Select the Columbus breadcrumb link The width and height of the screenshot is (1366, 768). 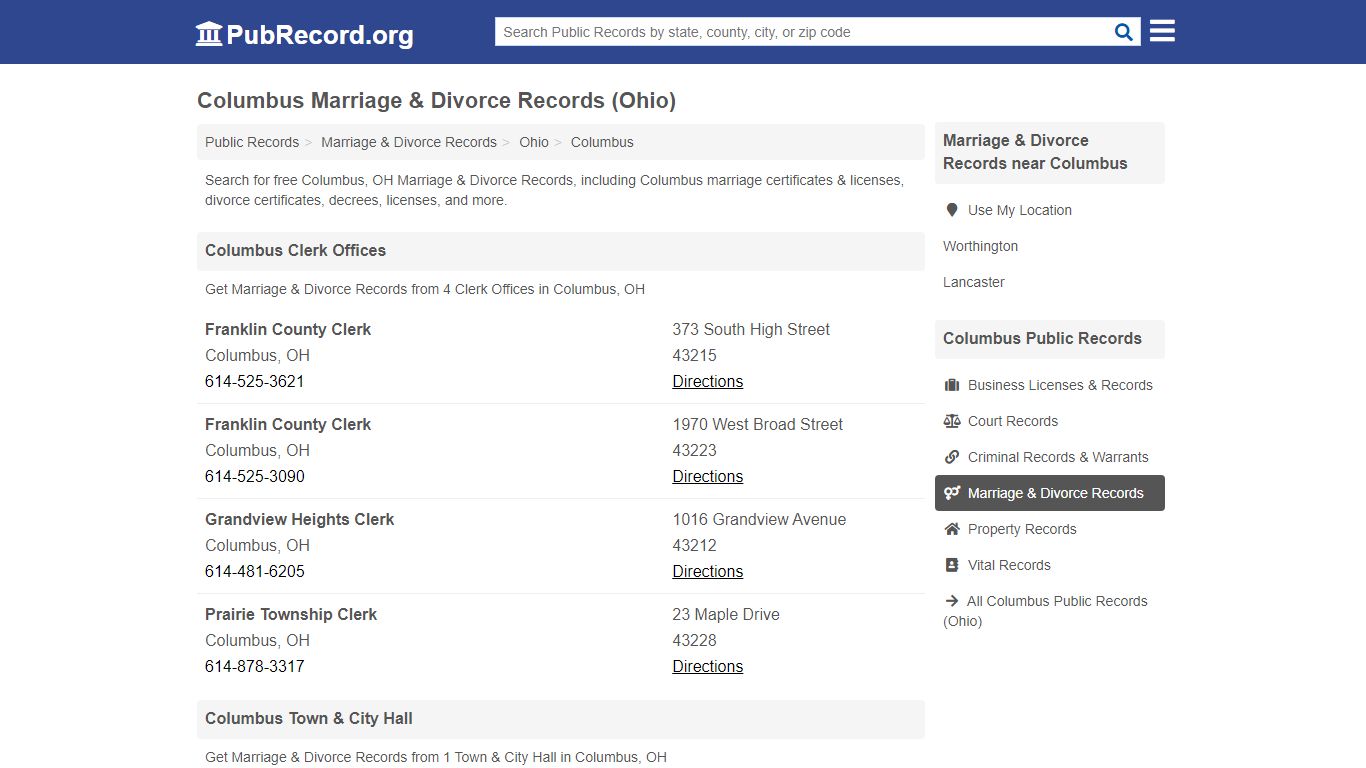pos(602,142)
